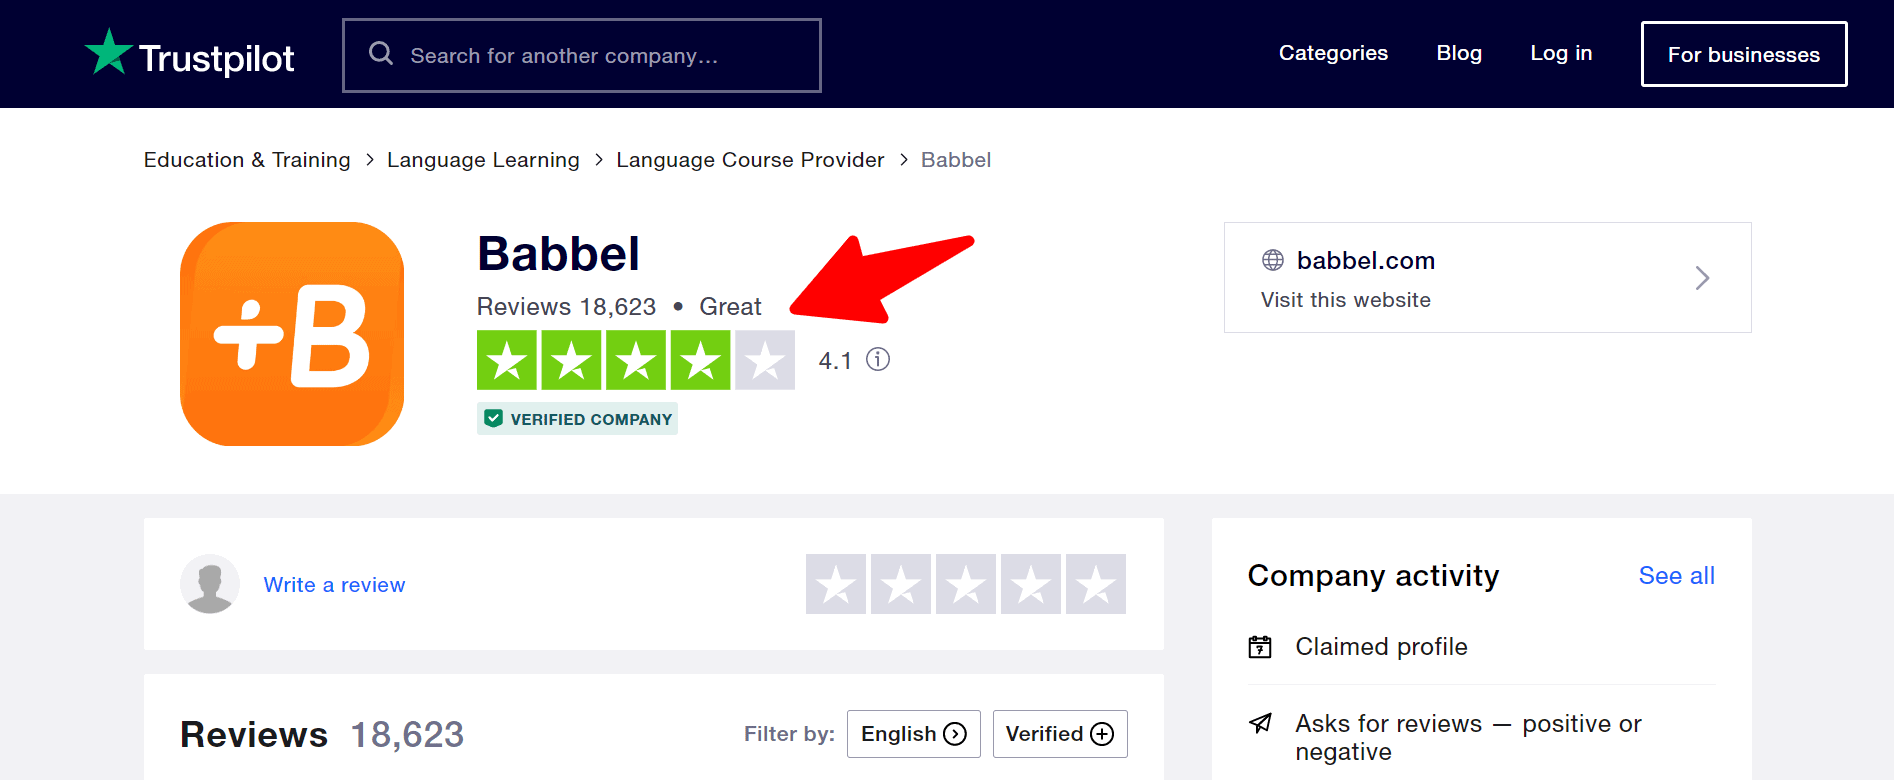Click the globe icon beside babbel.com

pos(1273,260)
